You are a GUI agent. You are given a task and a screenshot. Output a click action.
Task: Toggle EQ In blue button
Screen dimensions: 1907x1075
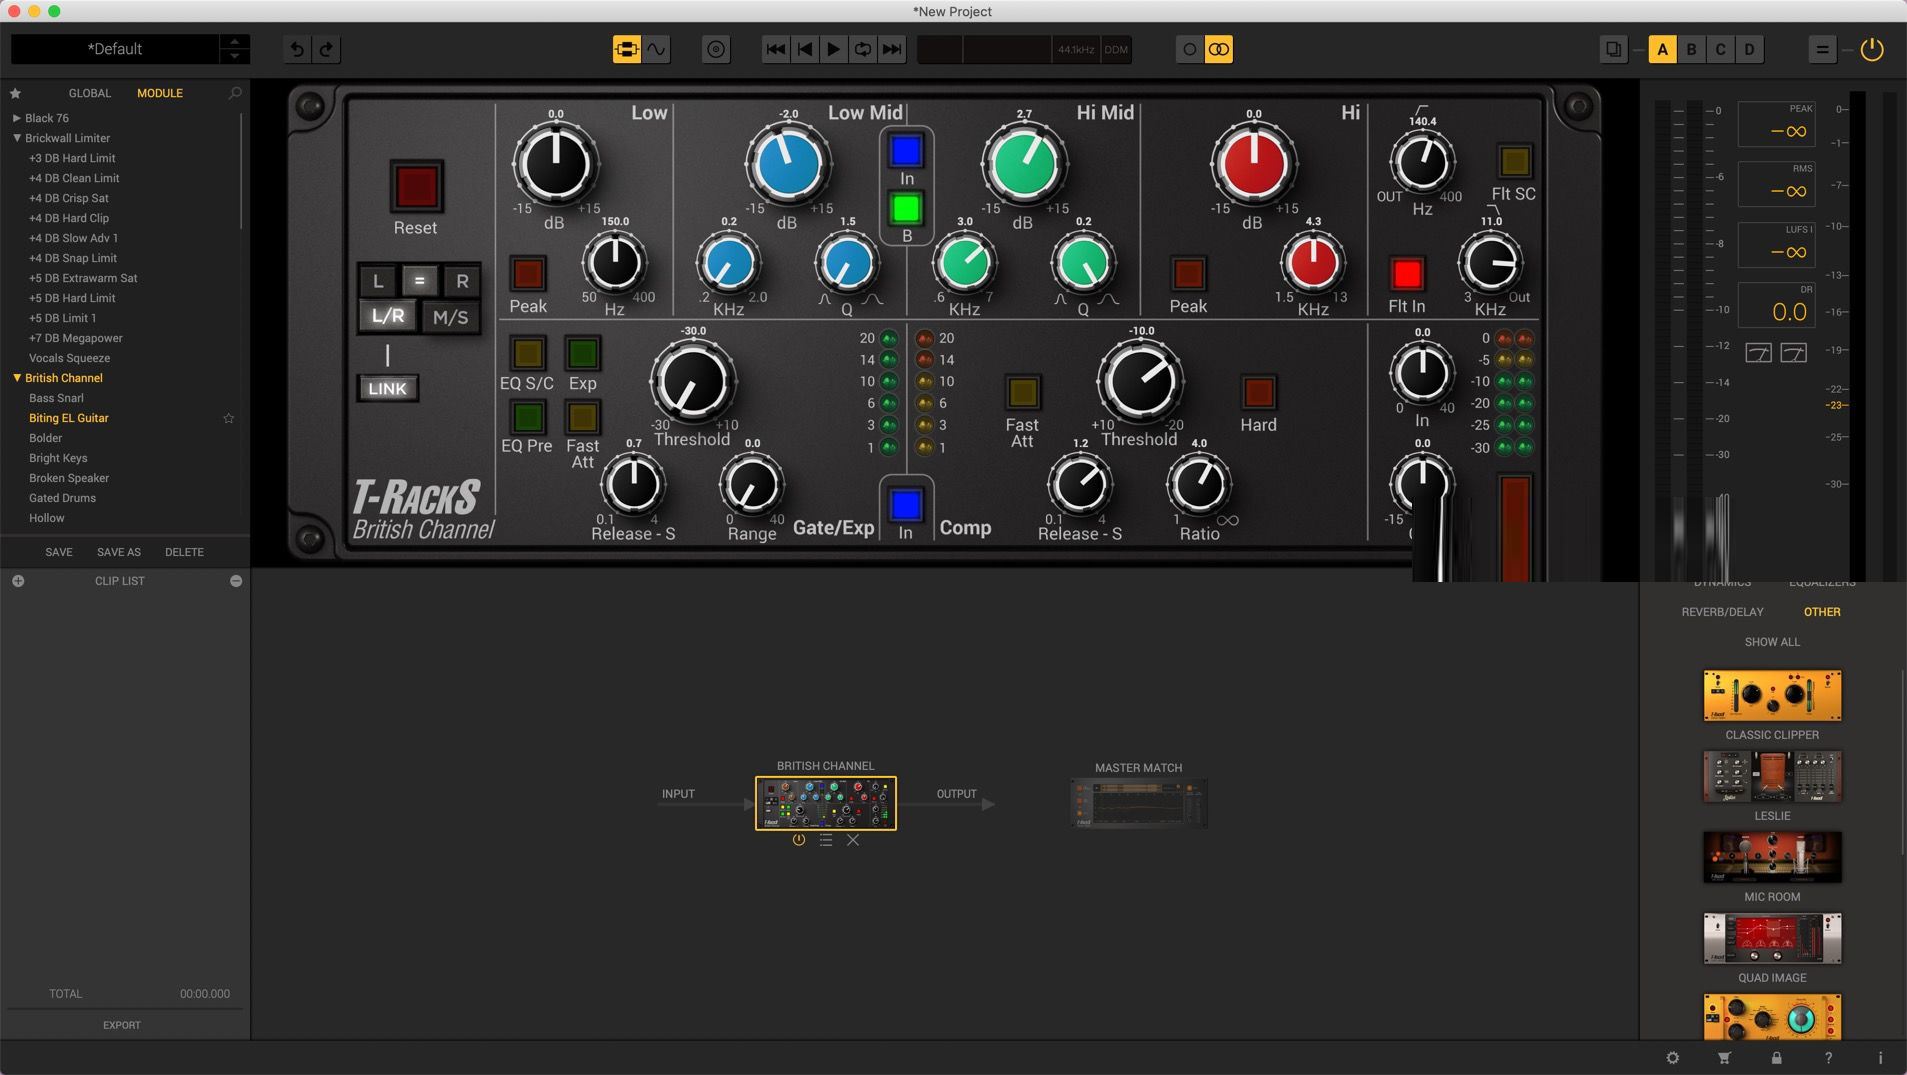[906, 151]
